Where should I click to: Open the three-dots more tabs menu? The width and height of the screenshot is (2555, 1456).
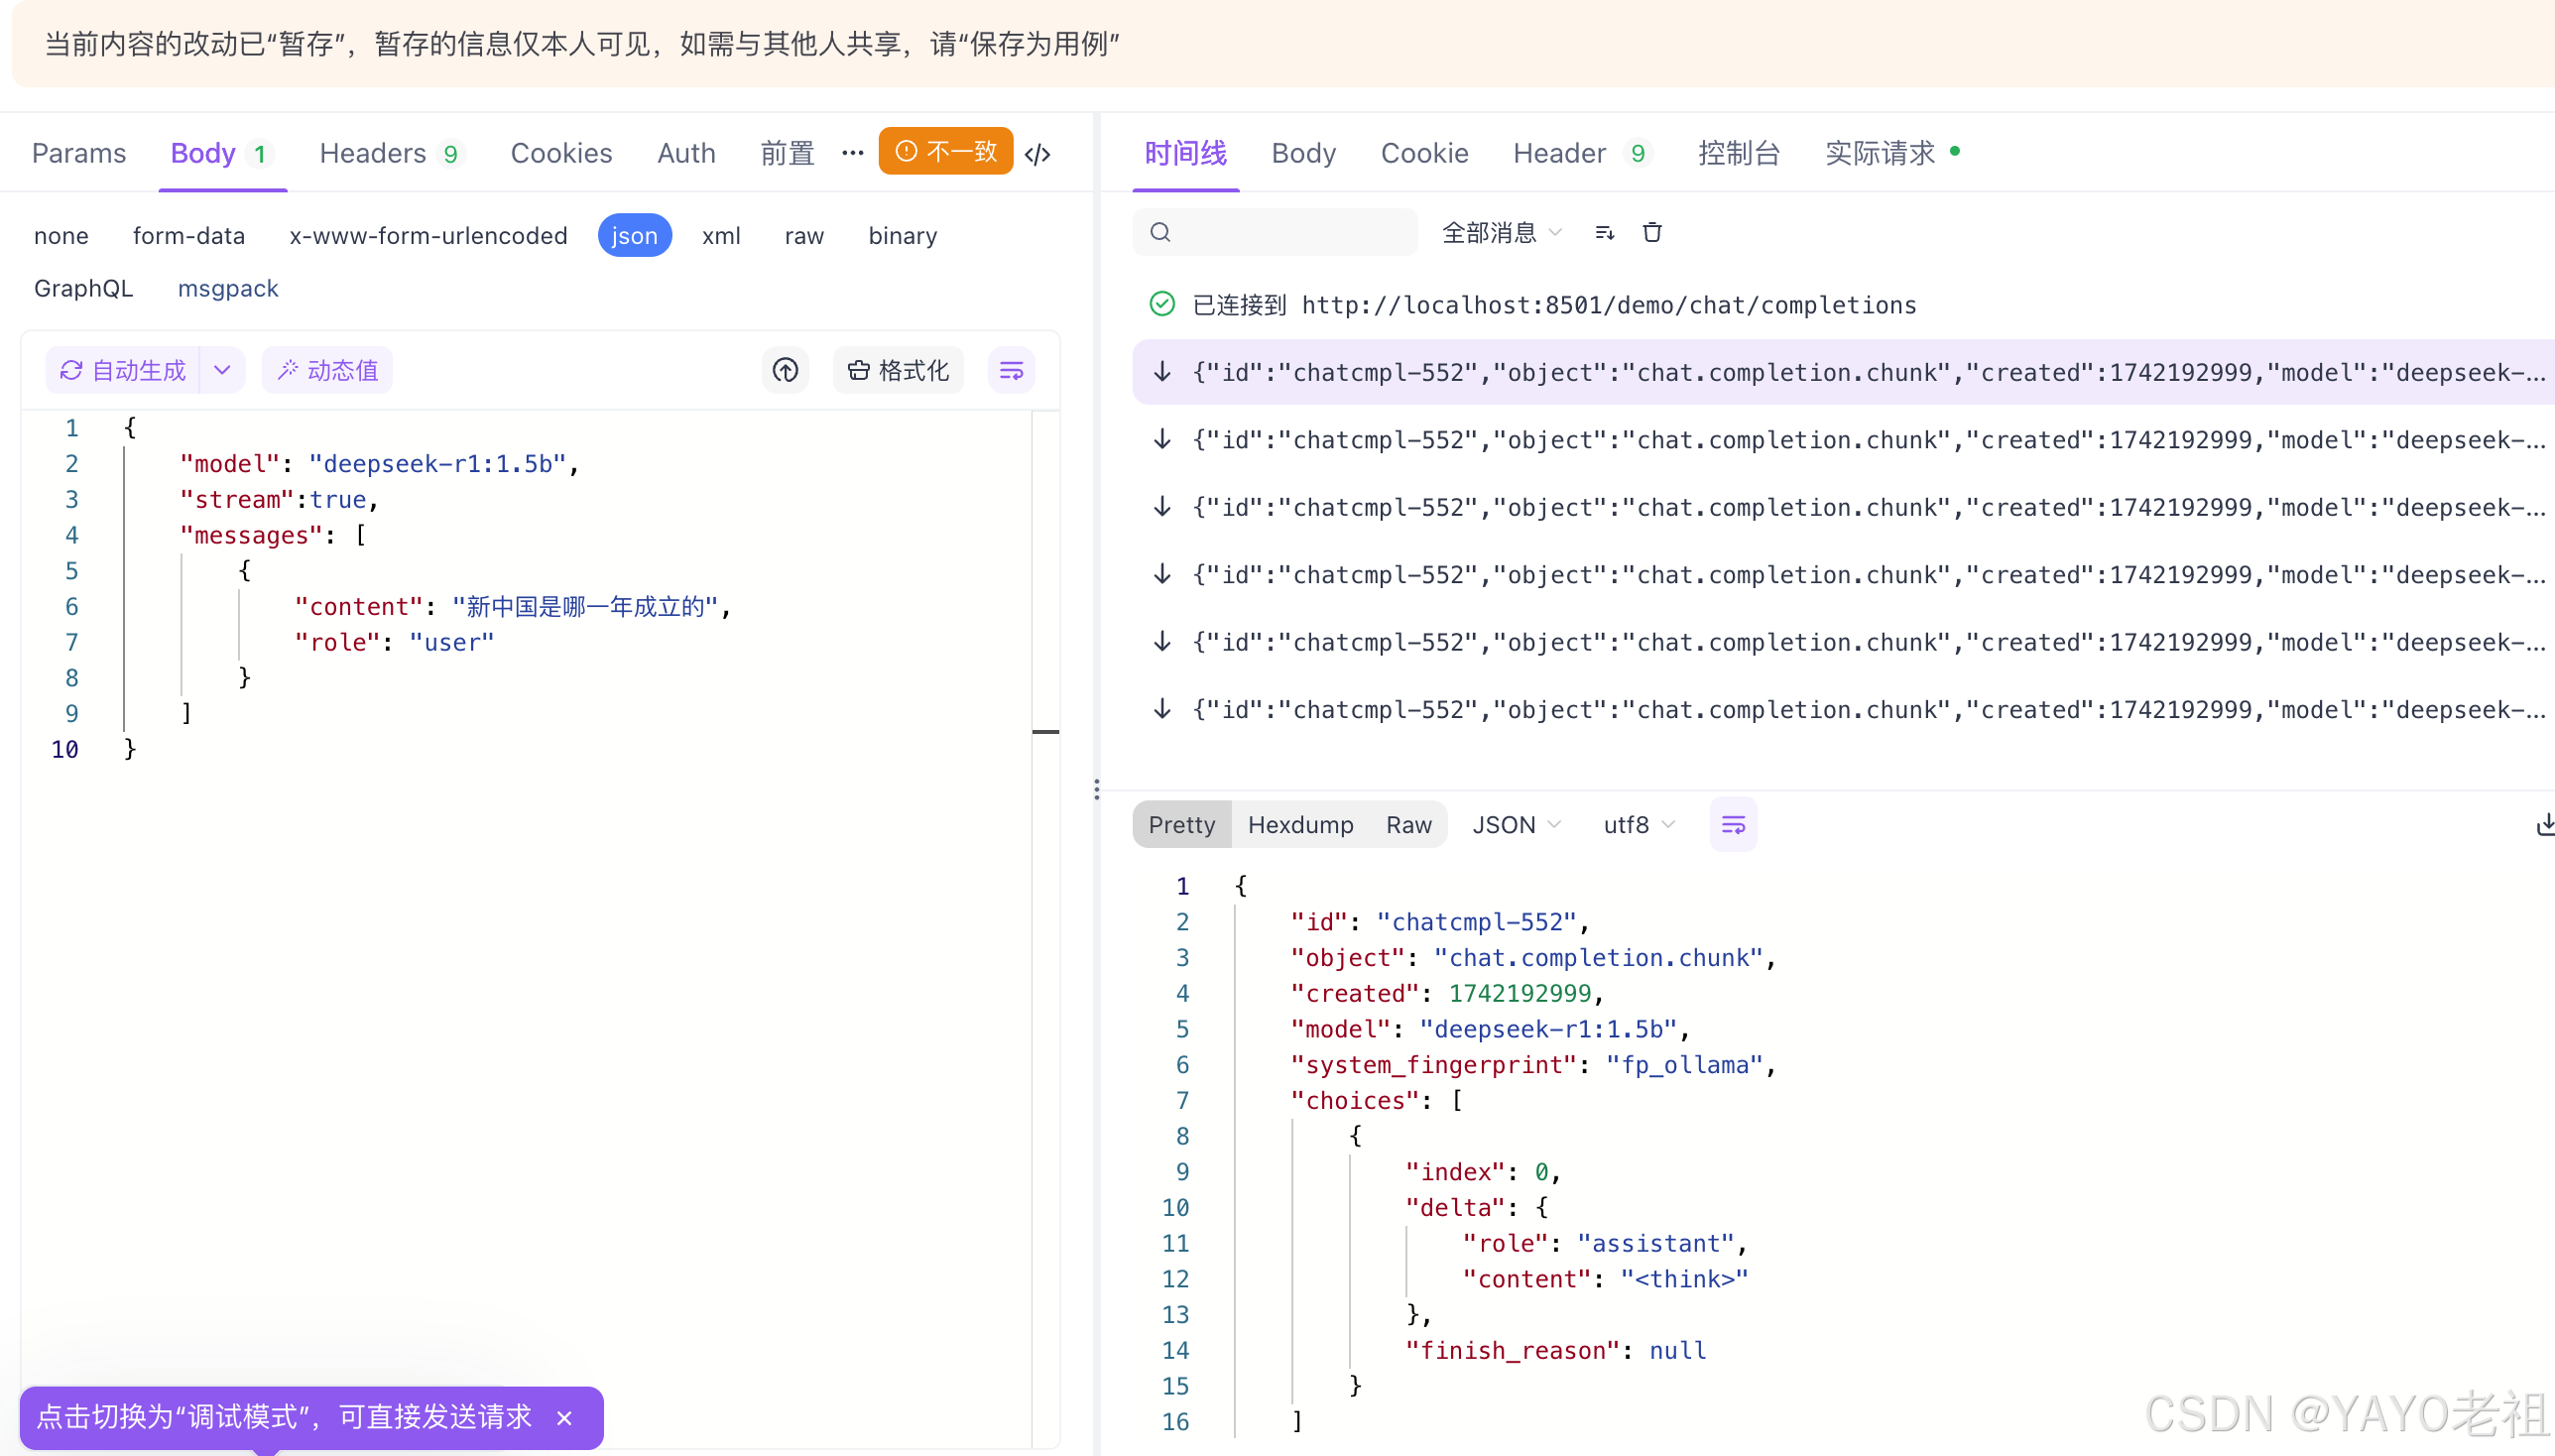[852, 153]
